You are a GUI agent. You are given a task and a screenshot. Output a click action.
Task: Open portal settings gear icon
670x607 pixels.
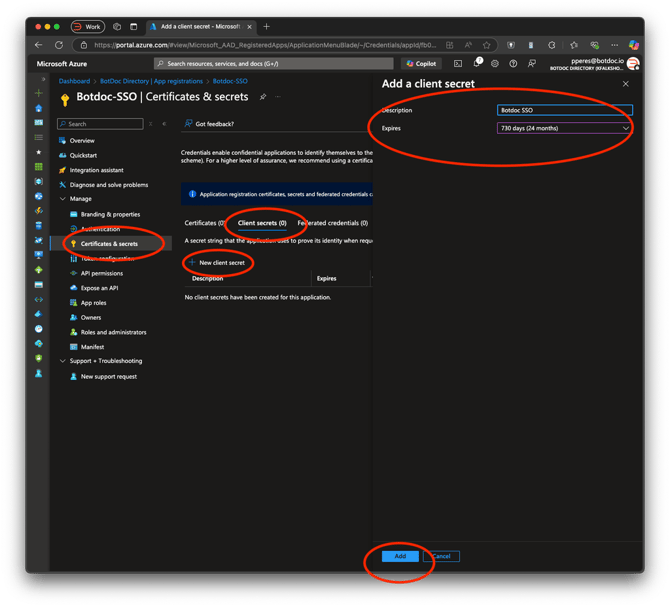[x=495, y=64]
